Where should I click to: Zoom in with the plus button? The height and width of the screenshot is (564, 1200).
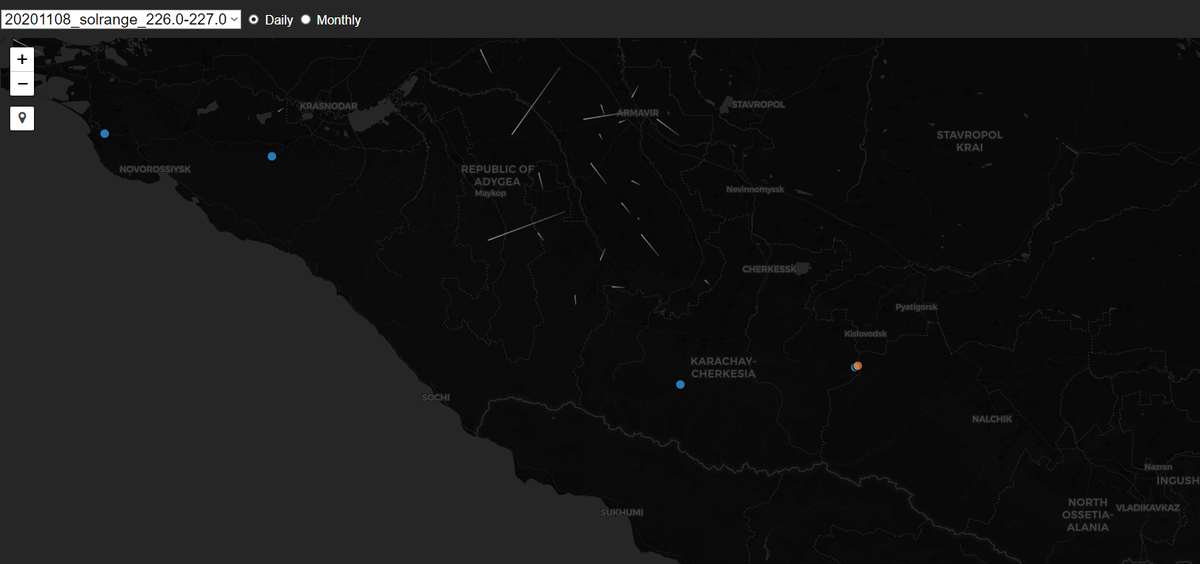[22, 59]
